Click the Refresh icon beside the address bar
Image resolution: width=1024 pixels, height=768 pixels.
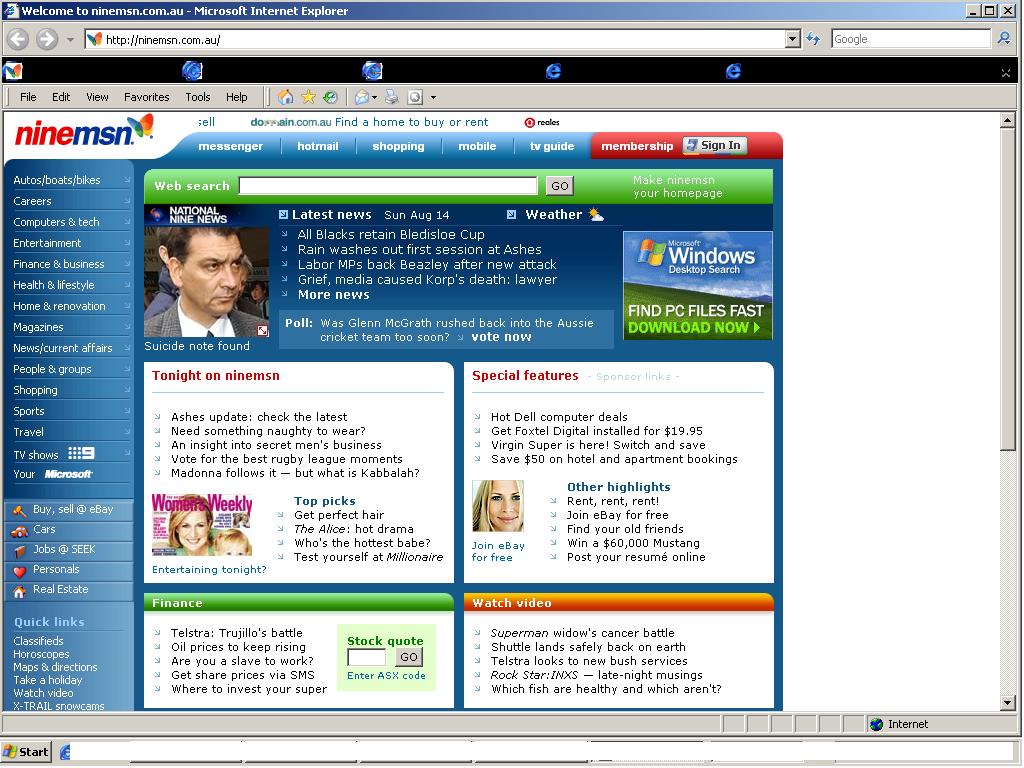(x=813, y=39)
